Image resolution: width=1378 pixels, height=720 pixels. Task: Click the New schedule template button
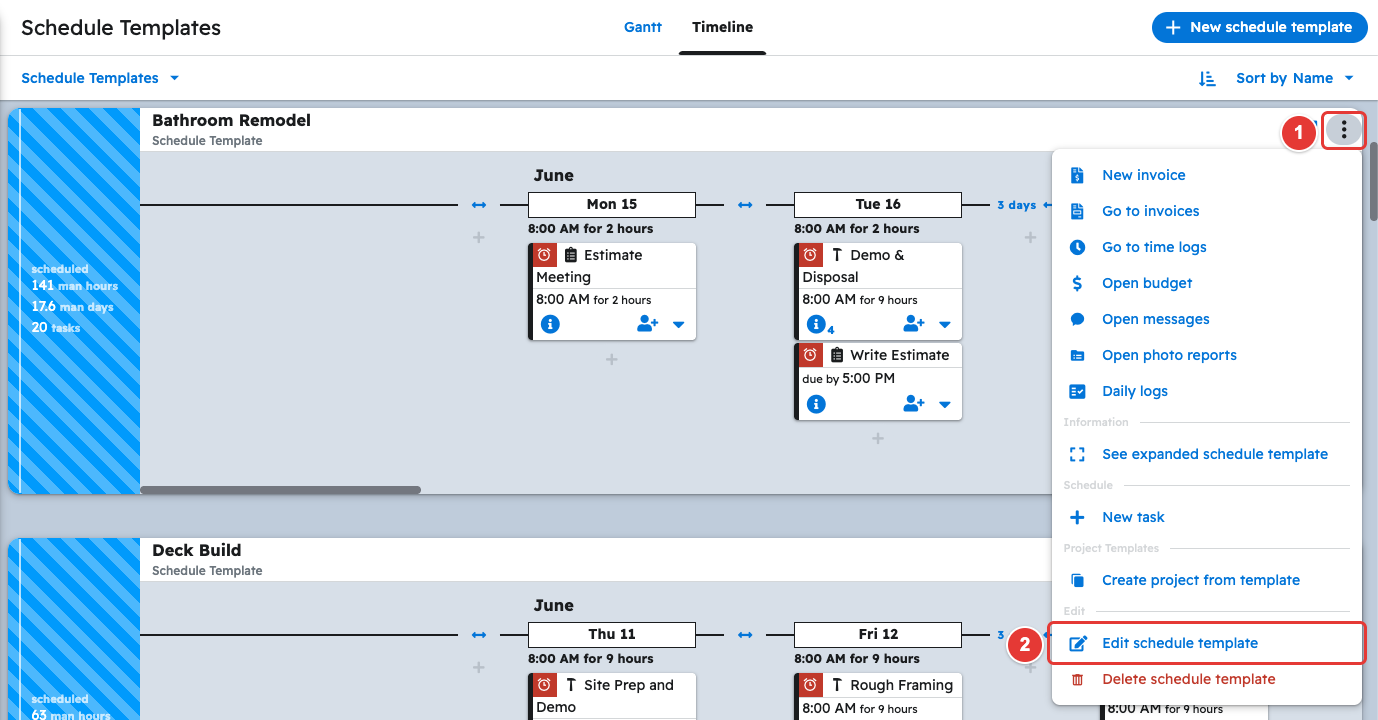[1259, 27]
